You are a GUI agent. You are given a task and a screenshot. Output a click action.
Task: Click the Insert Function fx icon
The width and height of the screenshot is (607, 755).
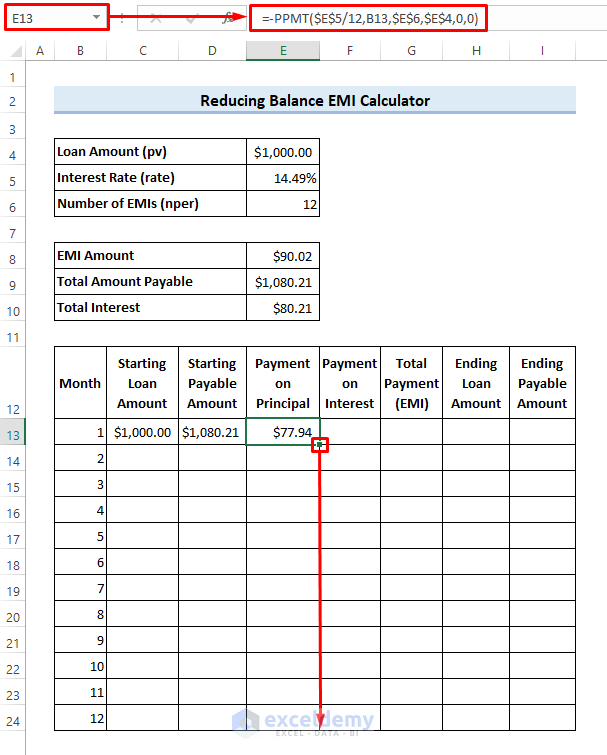point(227,18)
